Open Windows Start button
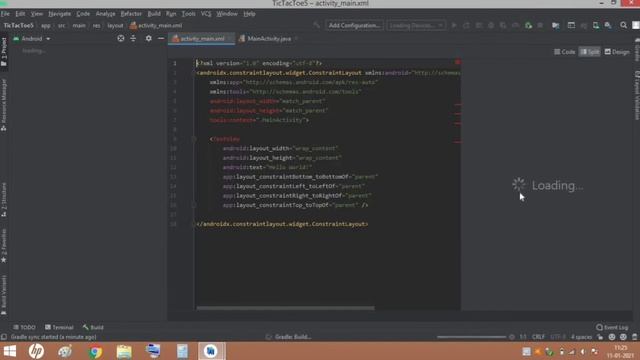640x360 pixels. [x=10, y=351]
